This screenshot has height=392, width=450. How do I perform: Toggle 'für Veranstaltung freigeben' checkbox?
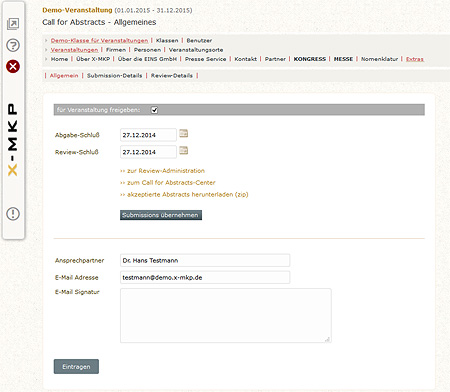click(154, 110)
